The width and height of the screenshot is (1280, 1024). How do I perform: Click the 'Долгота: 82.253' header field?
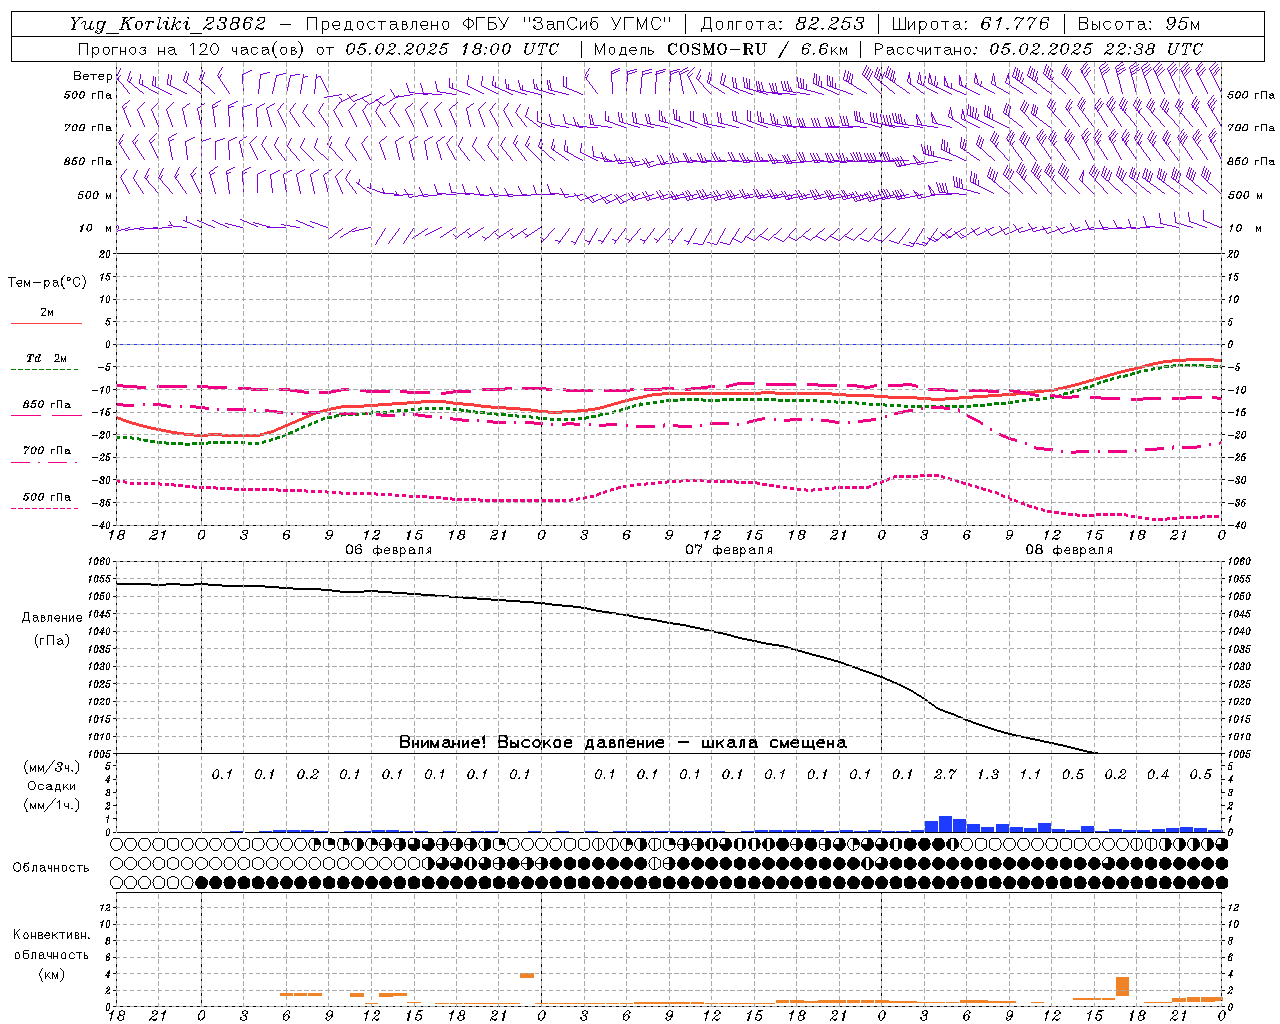[x=784, y=24]
